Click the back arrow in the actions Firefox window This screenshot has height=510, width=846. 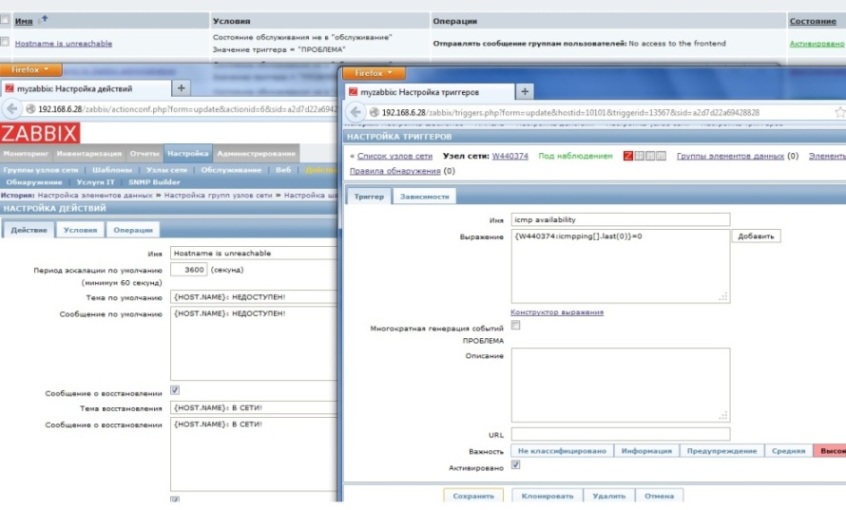point(11,109)
